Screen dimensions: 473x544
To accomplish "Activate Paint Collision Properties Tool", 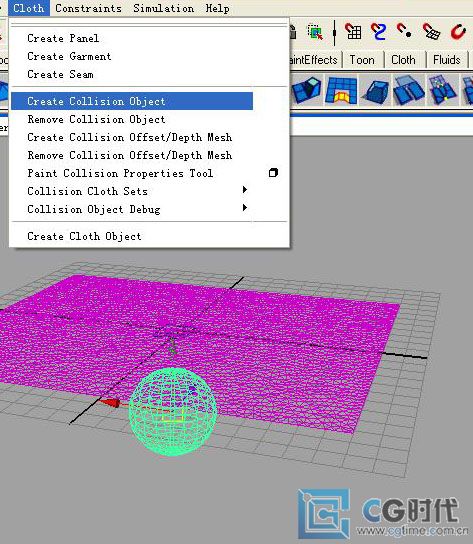I will [120, 173].
